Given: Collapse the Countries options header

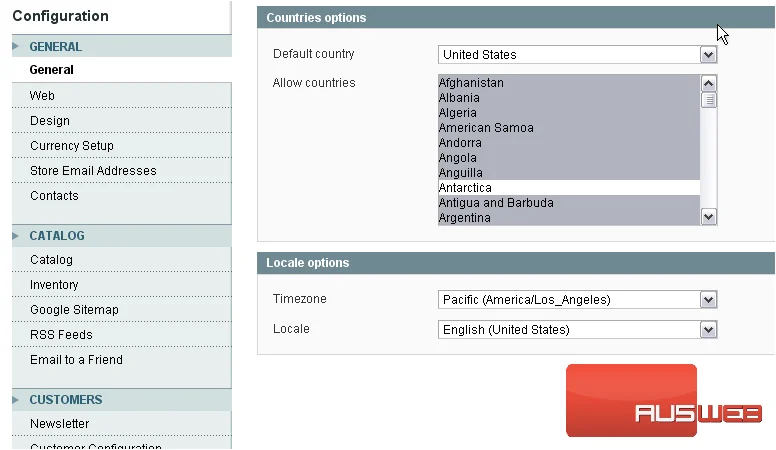Looking at the screenshot, I should tap(516, 17).
